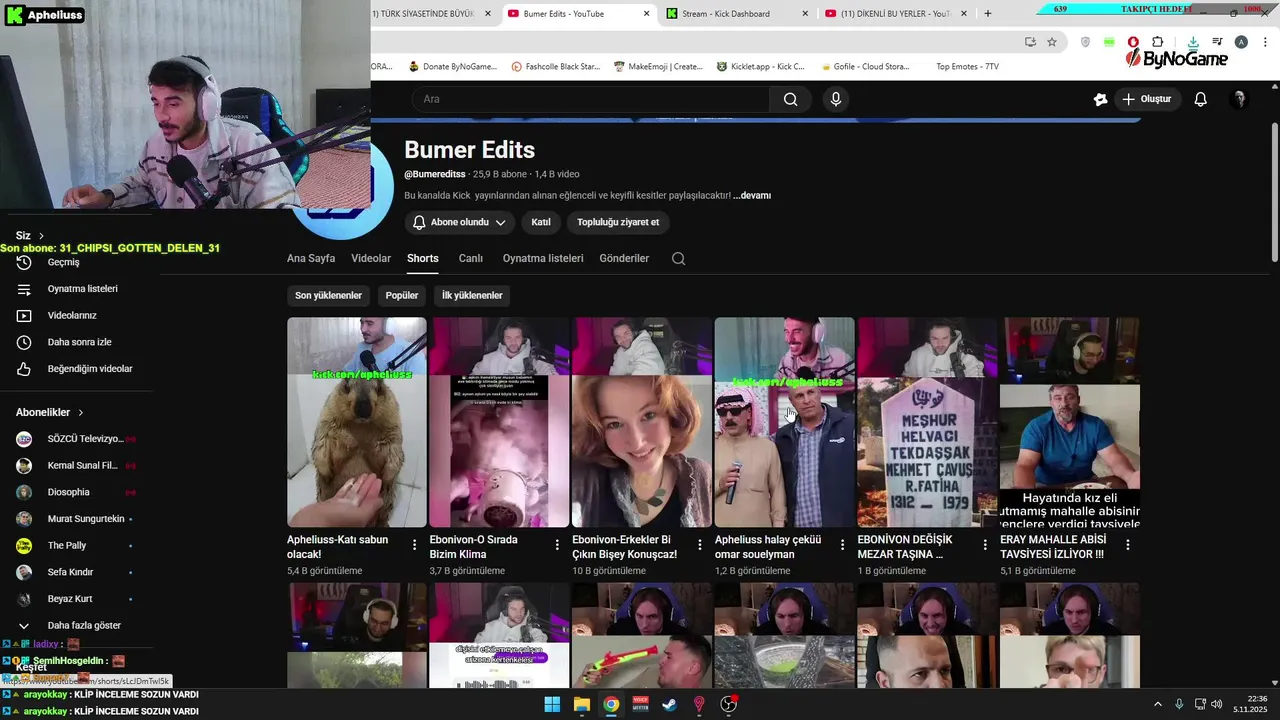This screenshot has width=1280, height=720.
Task: Open options for Ebonivon-O Sırada Bizim Klima
Action: (557, 545)
